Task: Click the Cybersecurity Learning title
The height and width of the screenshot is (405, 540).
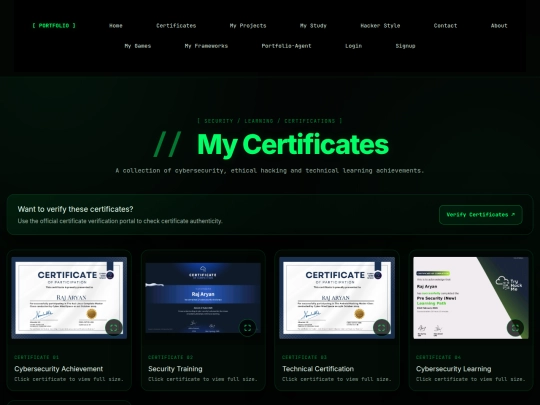Action: [x=454, y=369]
